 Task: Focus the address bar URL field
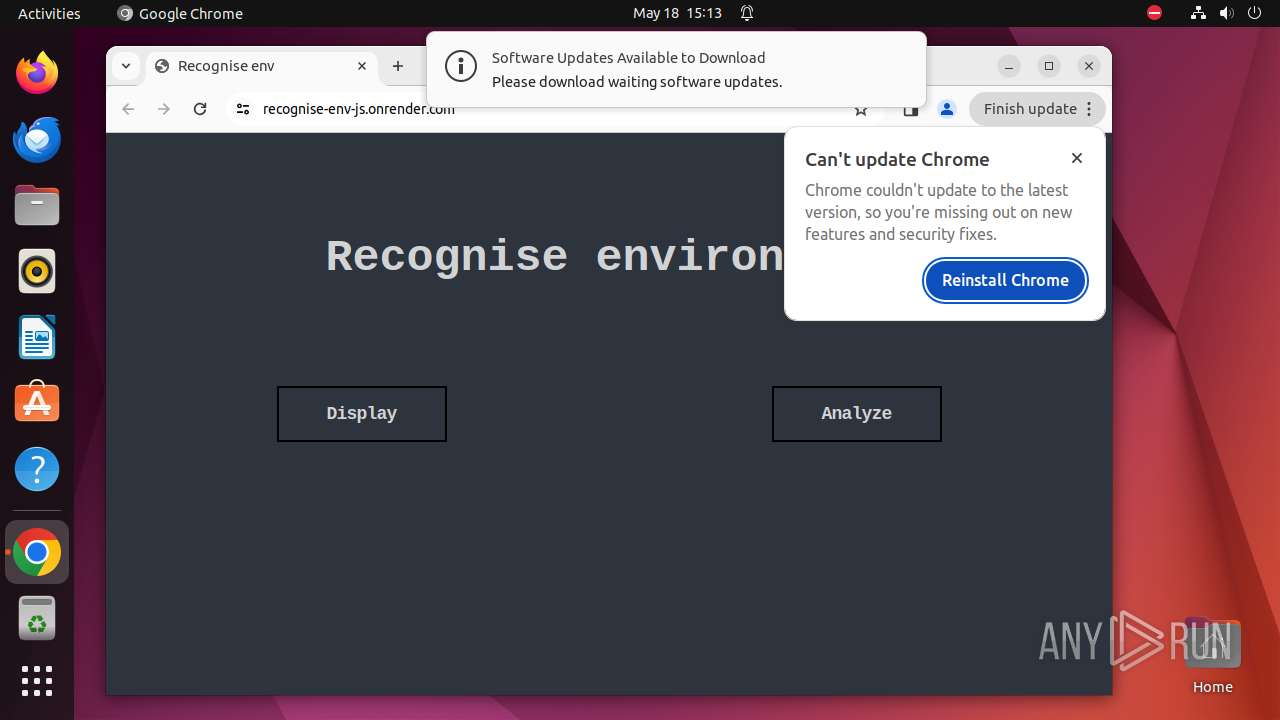[550, 109]
